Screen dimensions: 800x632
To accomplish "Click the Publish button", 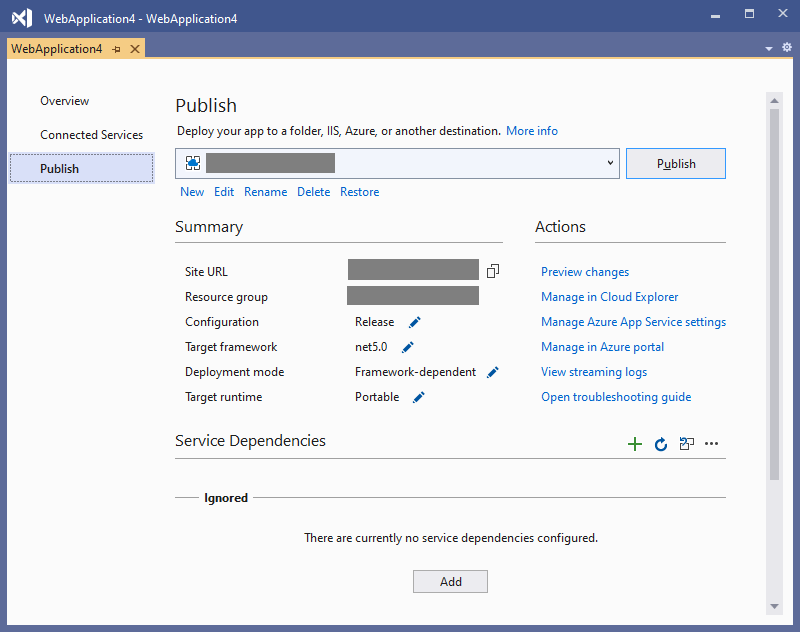I will 676,164.
